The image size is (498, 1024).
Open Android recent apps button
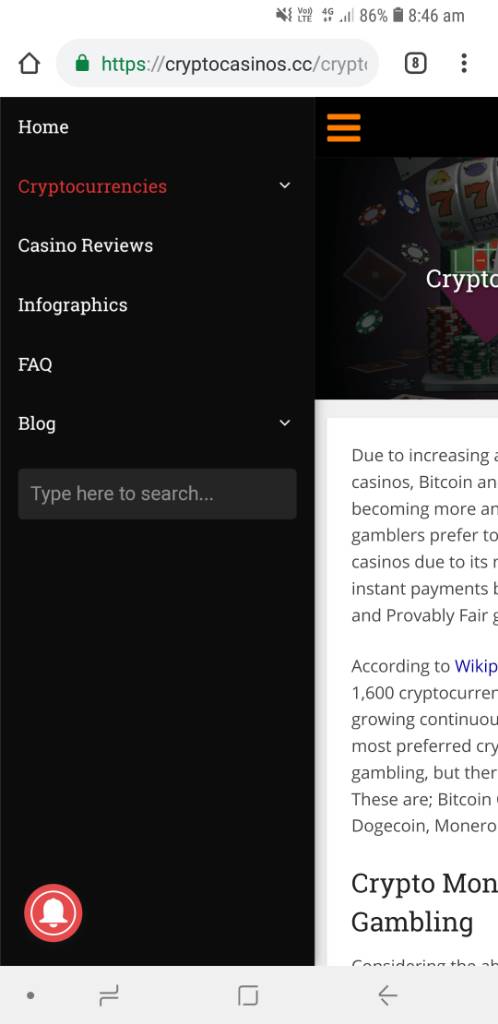(109, 996)
